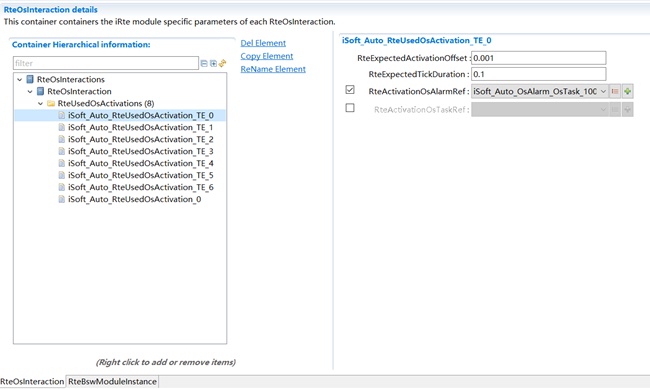
Task: Collapse the RteOsInteractions tree node
Action: pos(19,80)
